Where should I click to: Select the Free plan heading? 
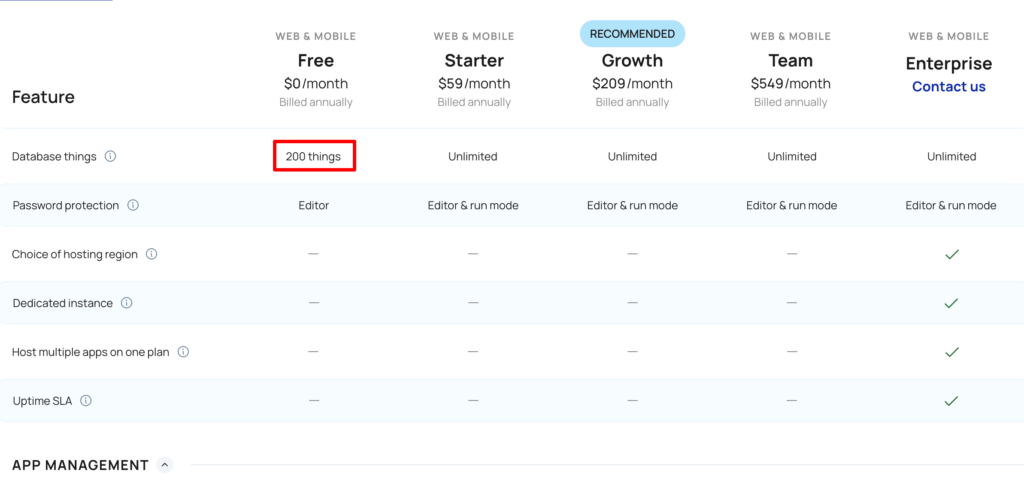[315, 61]
